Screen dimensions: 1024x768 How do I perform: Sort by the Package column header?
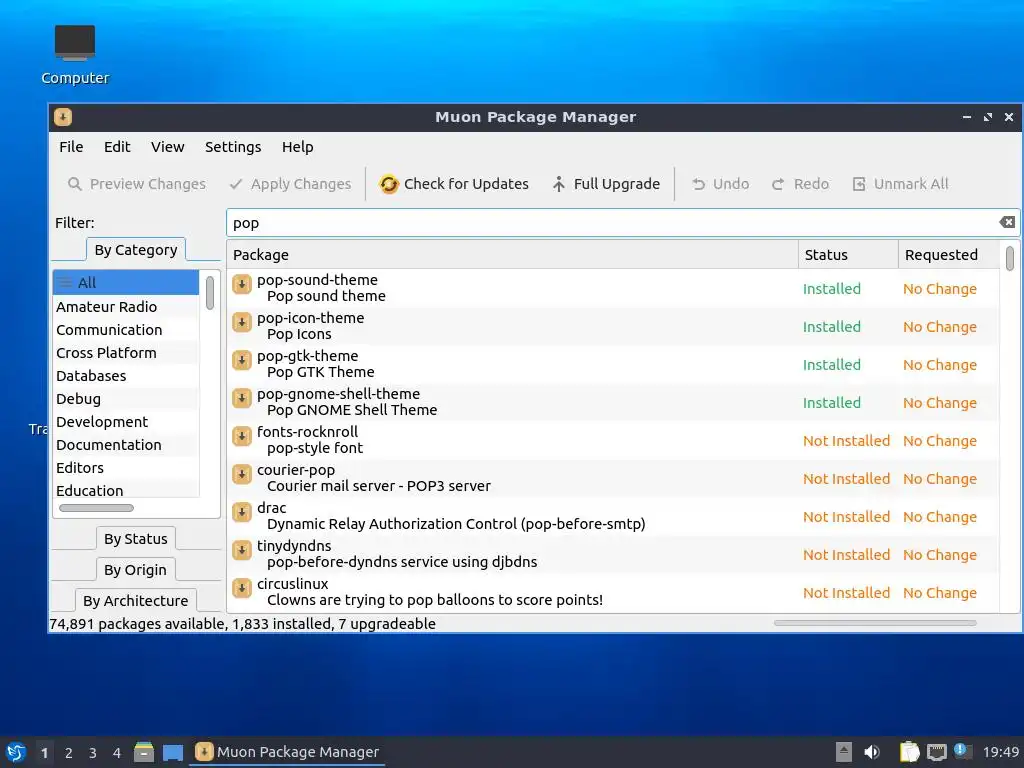pyautogui.click(x=512, y=255)
